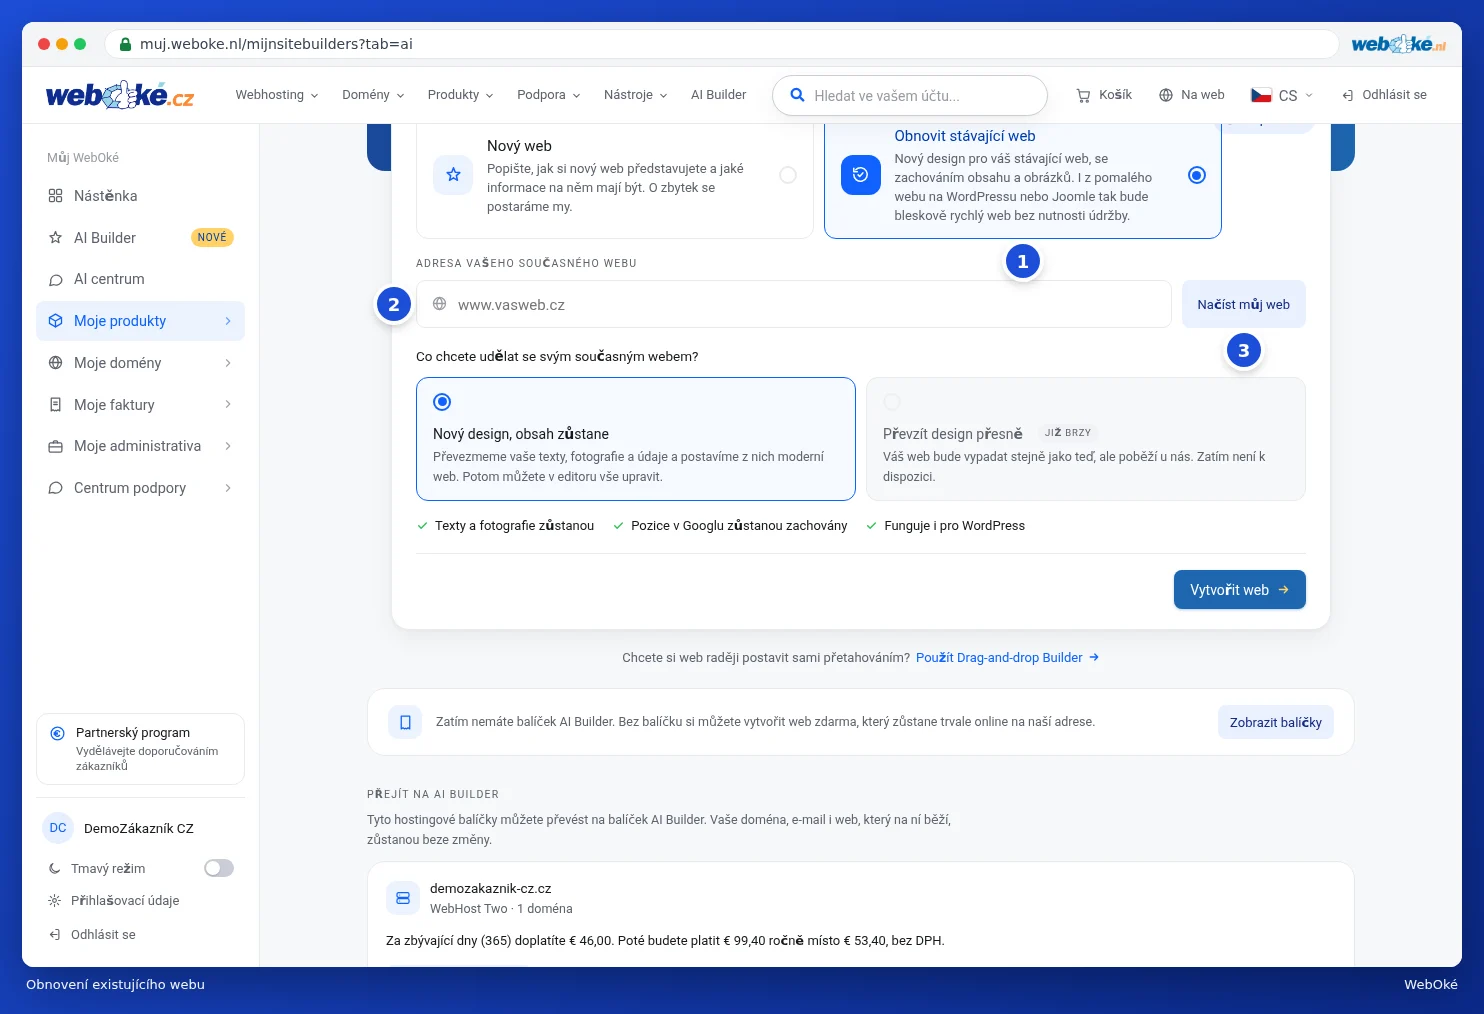
Task: Click the Vytvořit web button
Action: coord(1240,590)
